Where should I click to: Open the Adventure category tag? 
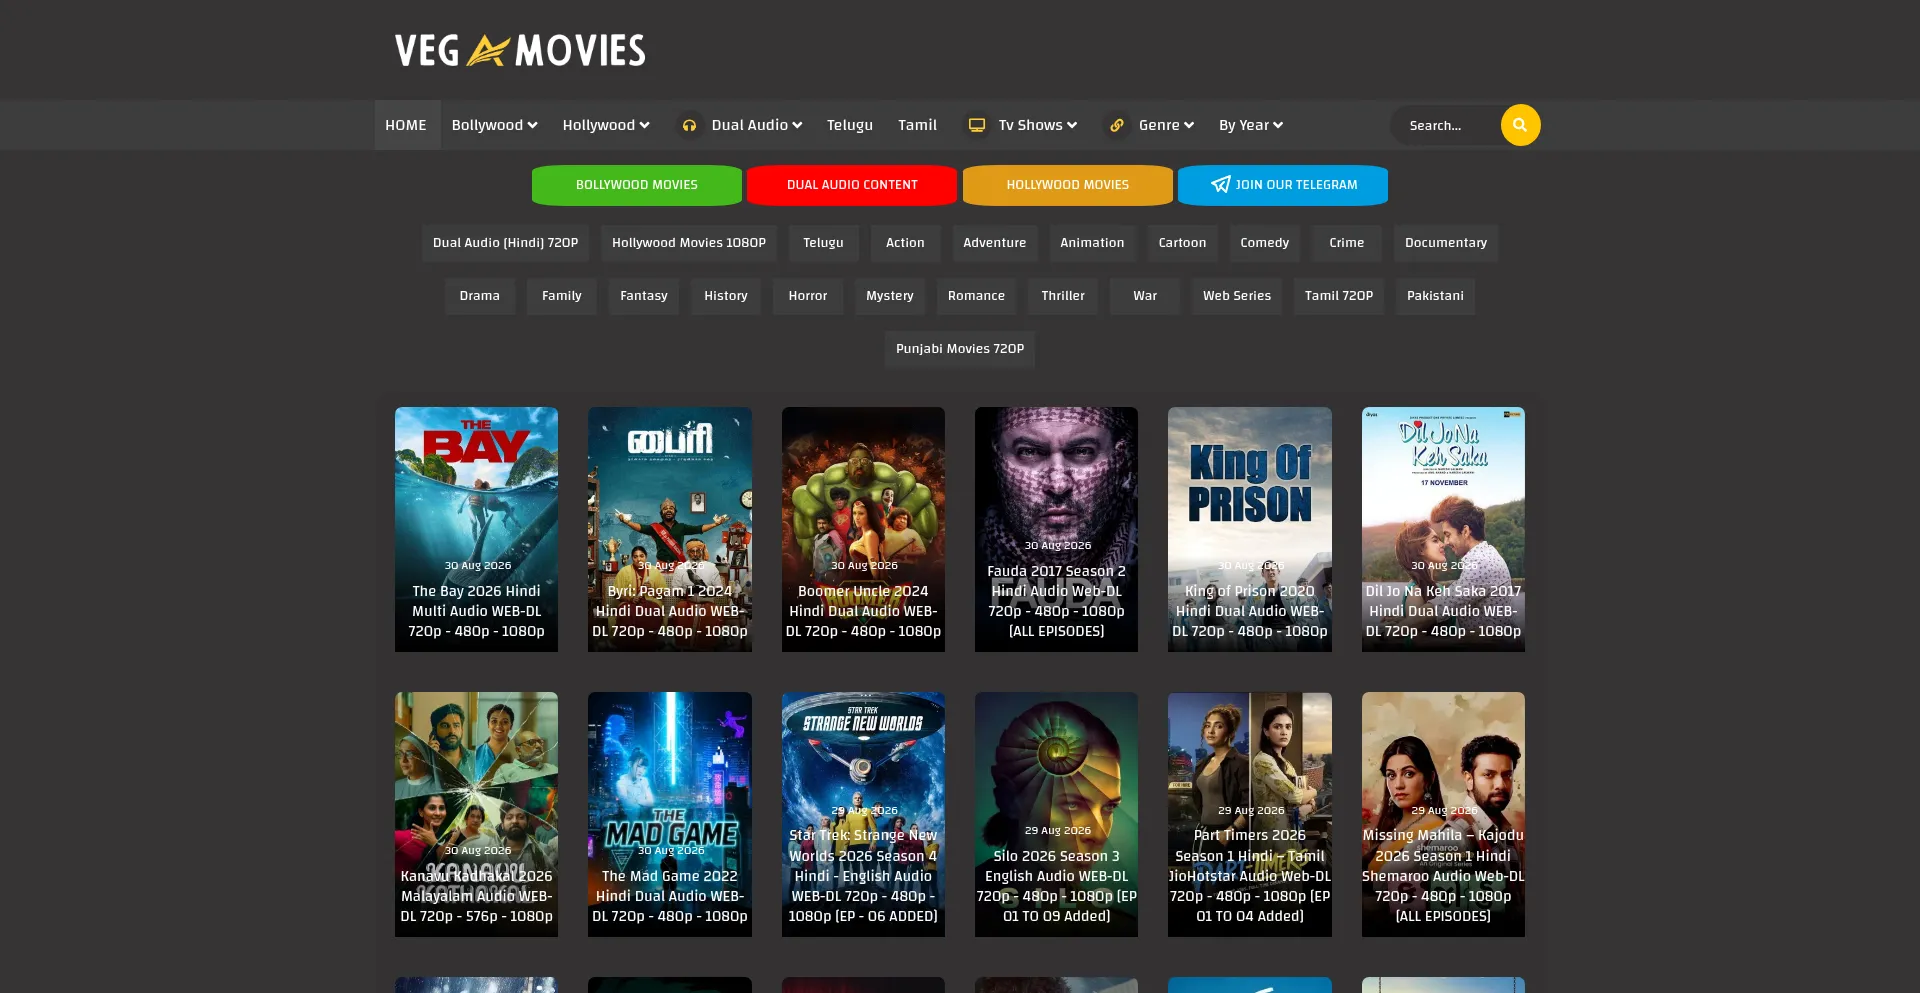(x=995, y=243)
